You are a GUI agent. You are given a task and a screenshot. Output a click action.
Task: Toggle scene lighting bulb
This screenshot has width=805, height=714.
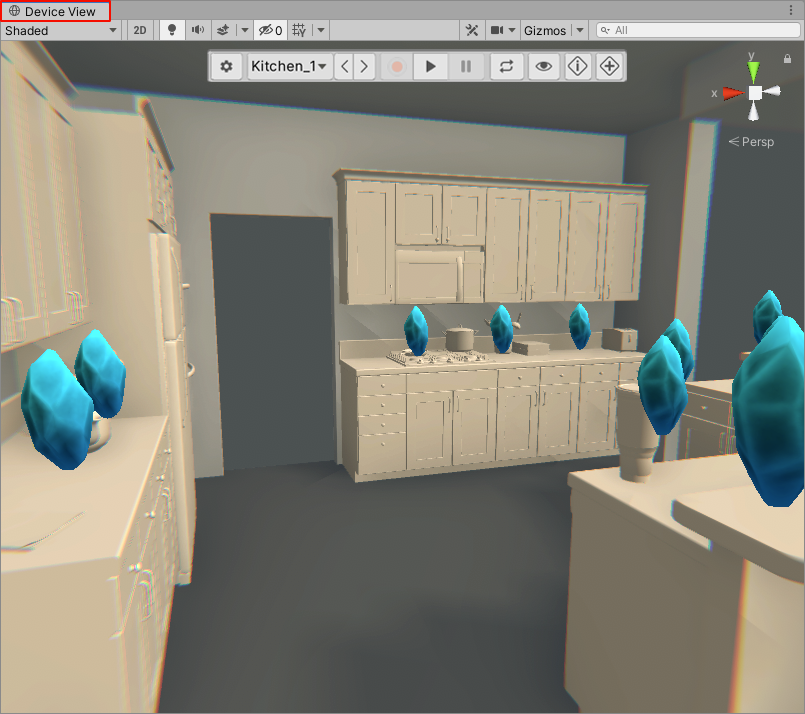point(171,31)
